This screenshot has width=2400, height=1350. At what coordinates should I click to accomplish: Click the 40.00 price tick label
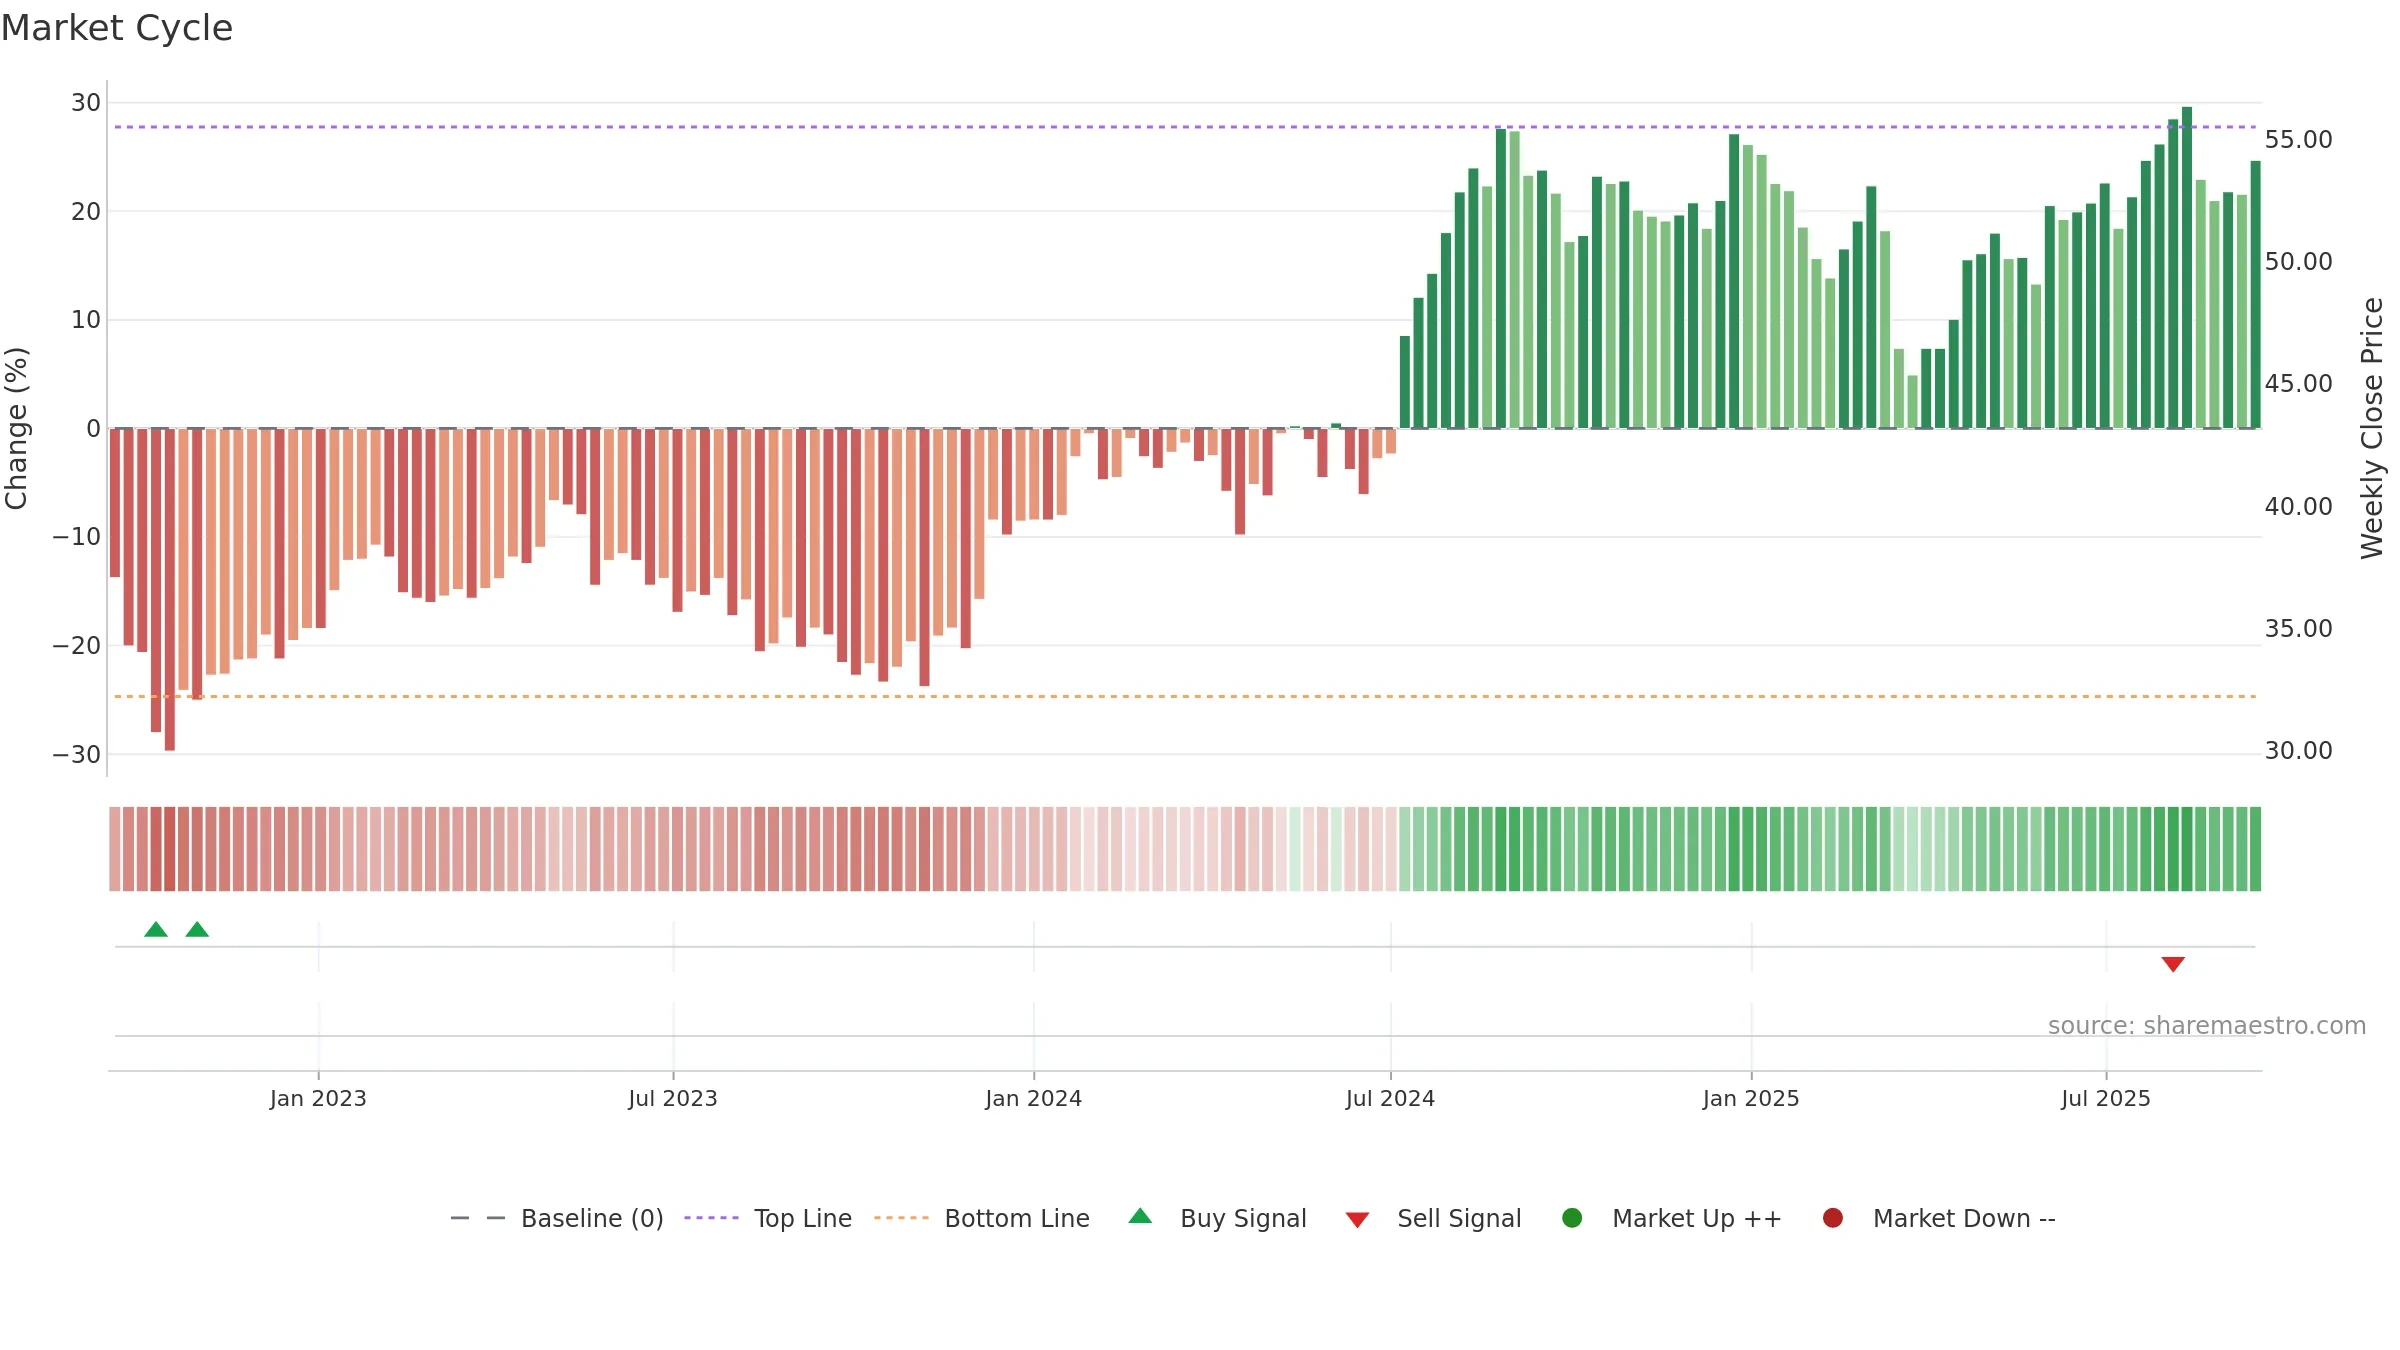point(2298,506)
